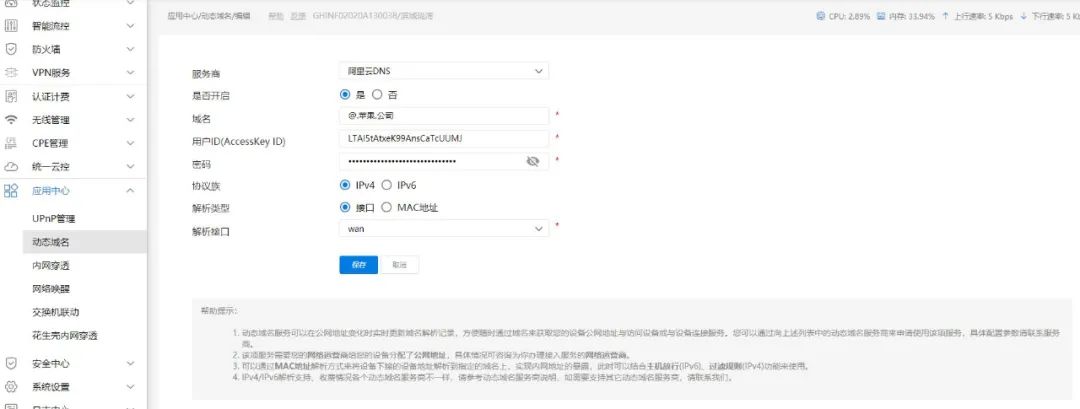Open the 服务商 dropdown showing 阿里云DNS

444,71
